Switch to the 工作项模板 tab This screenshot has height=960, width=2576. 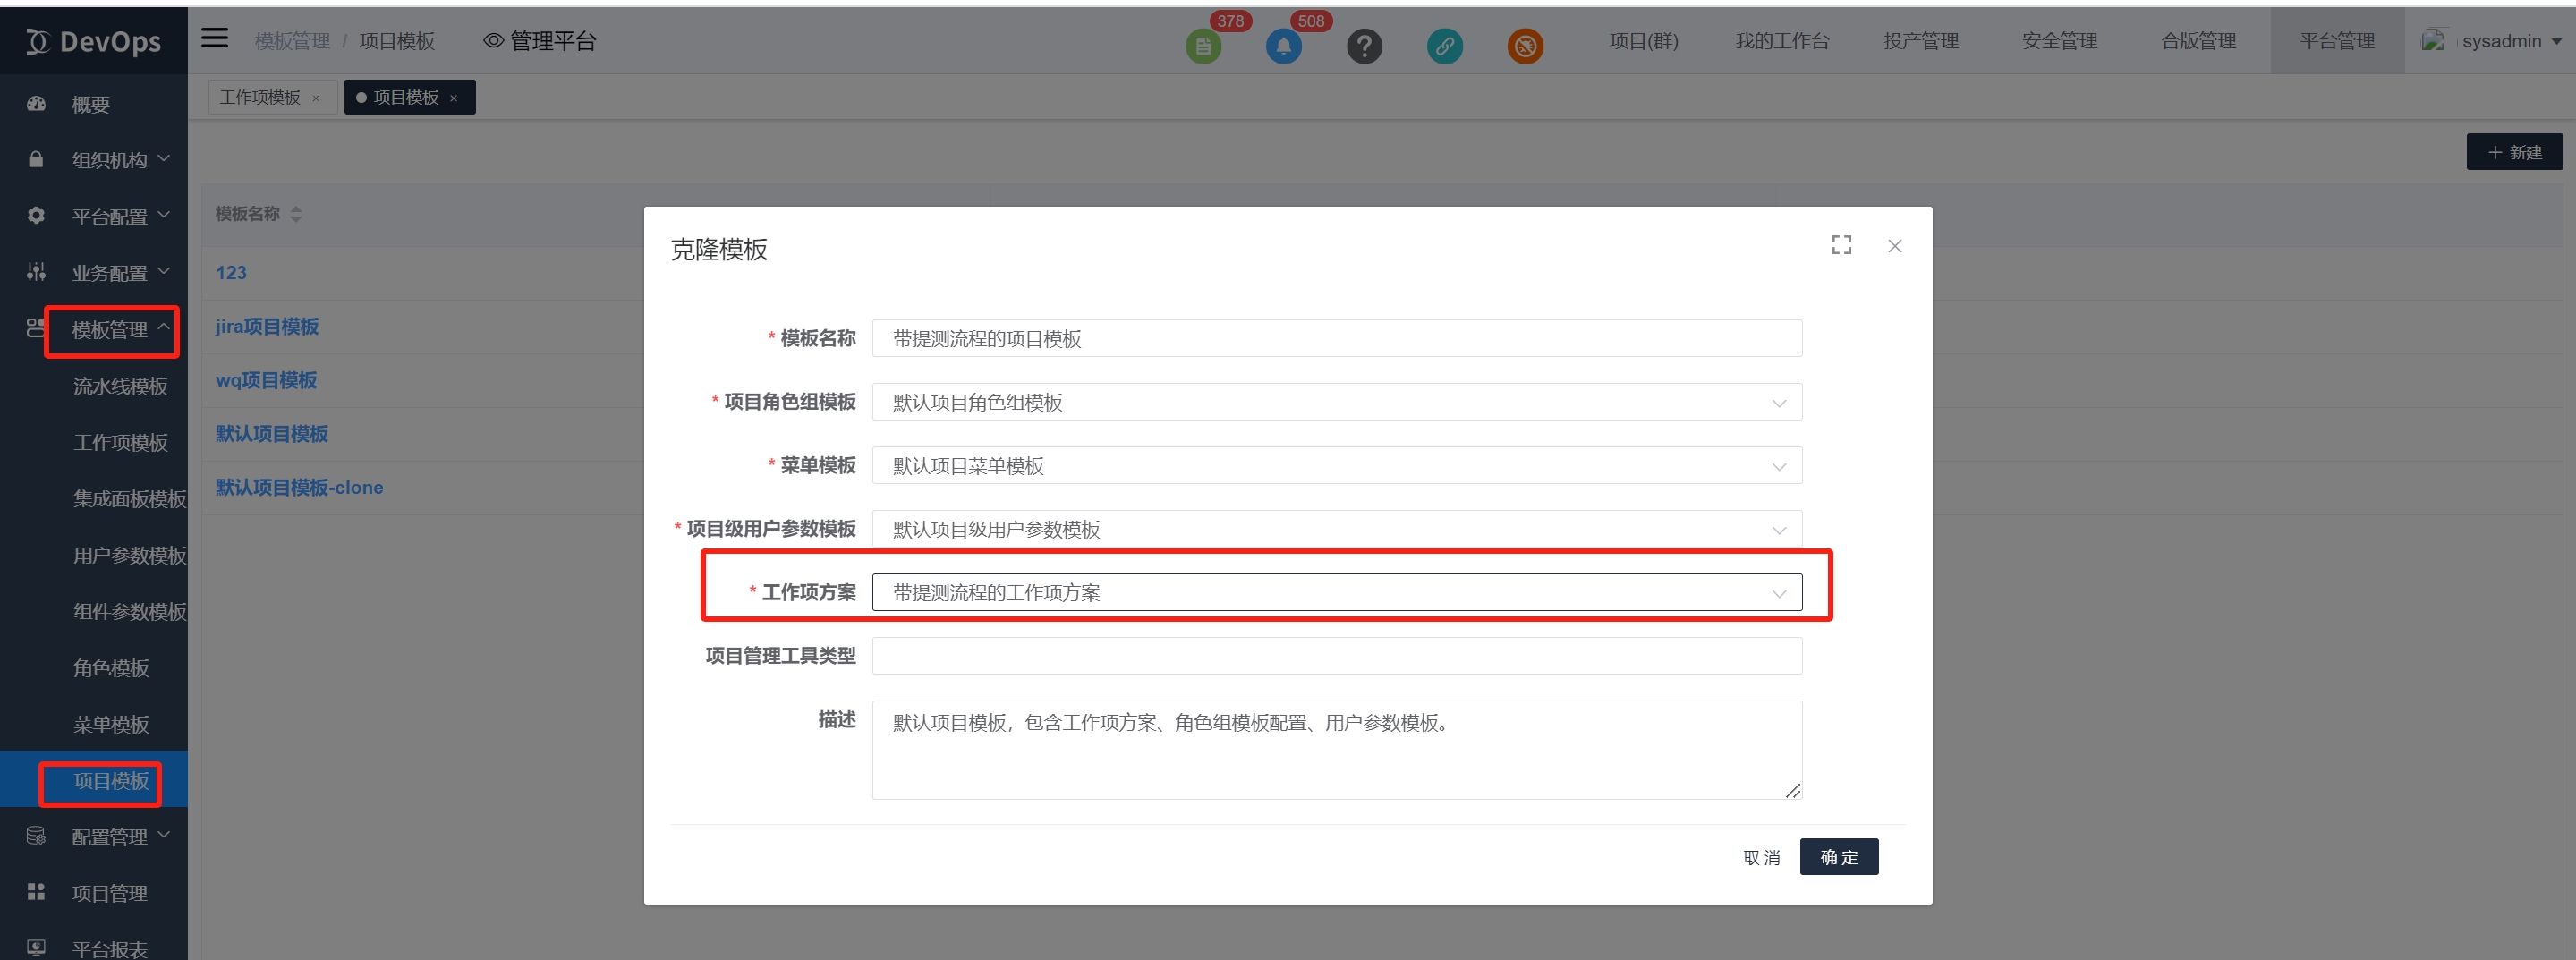click(x=260, y=97)
